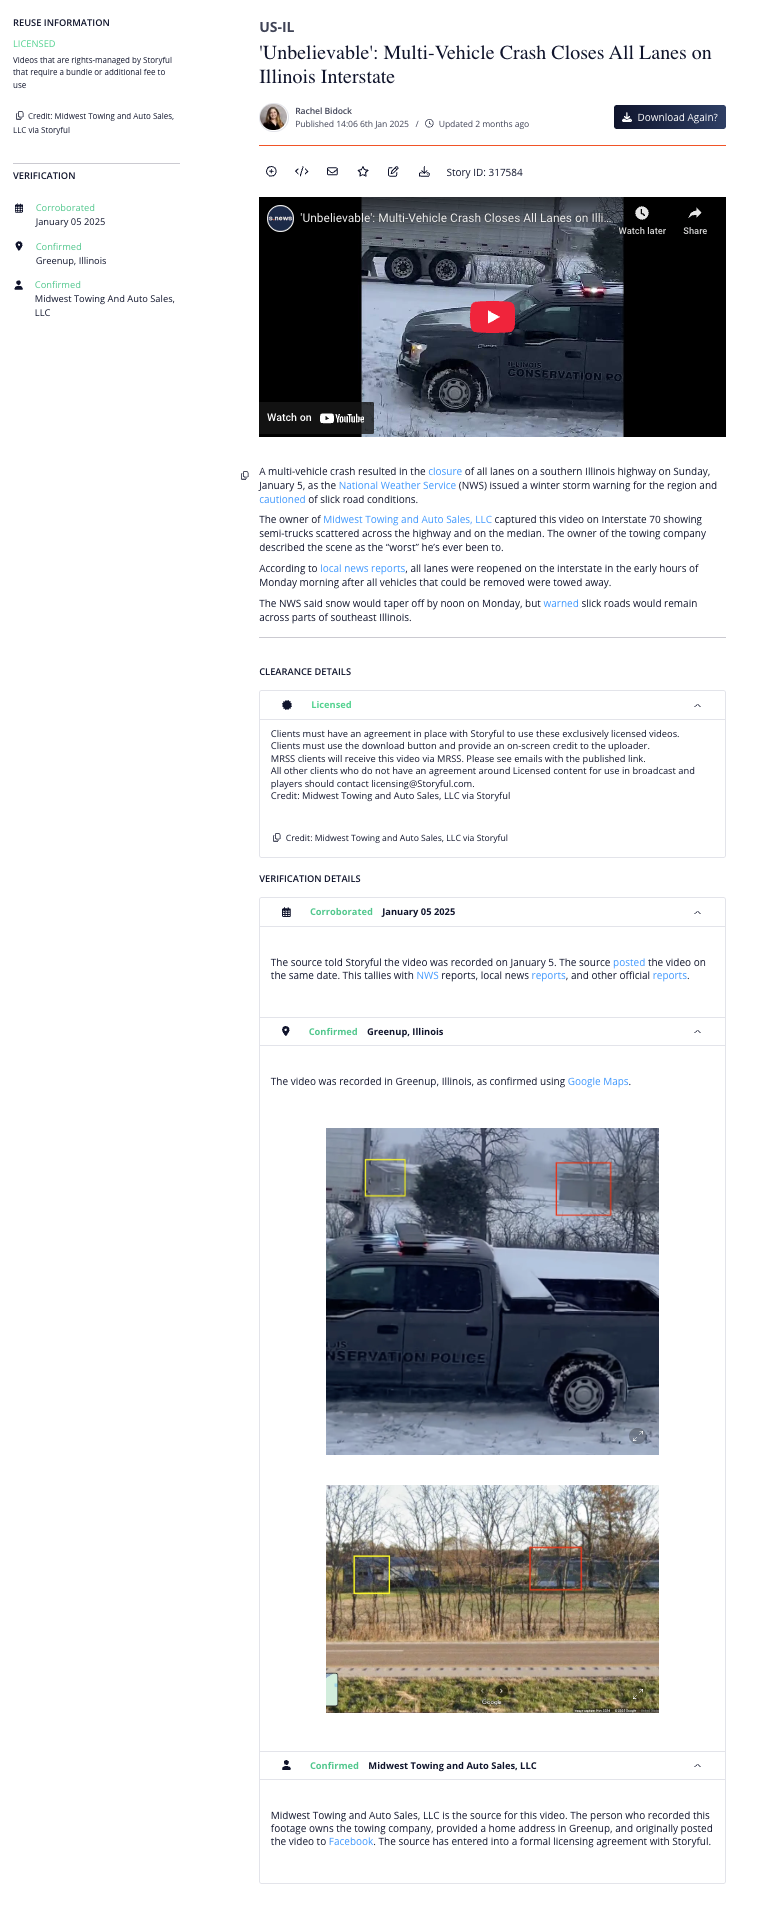
Task: Collapse the Midwest Towing verification section
Action: (x=697, y=1766)
